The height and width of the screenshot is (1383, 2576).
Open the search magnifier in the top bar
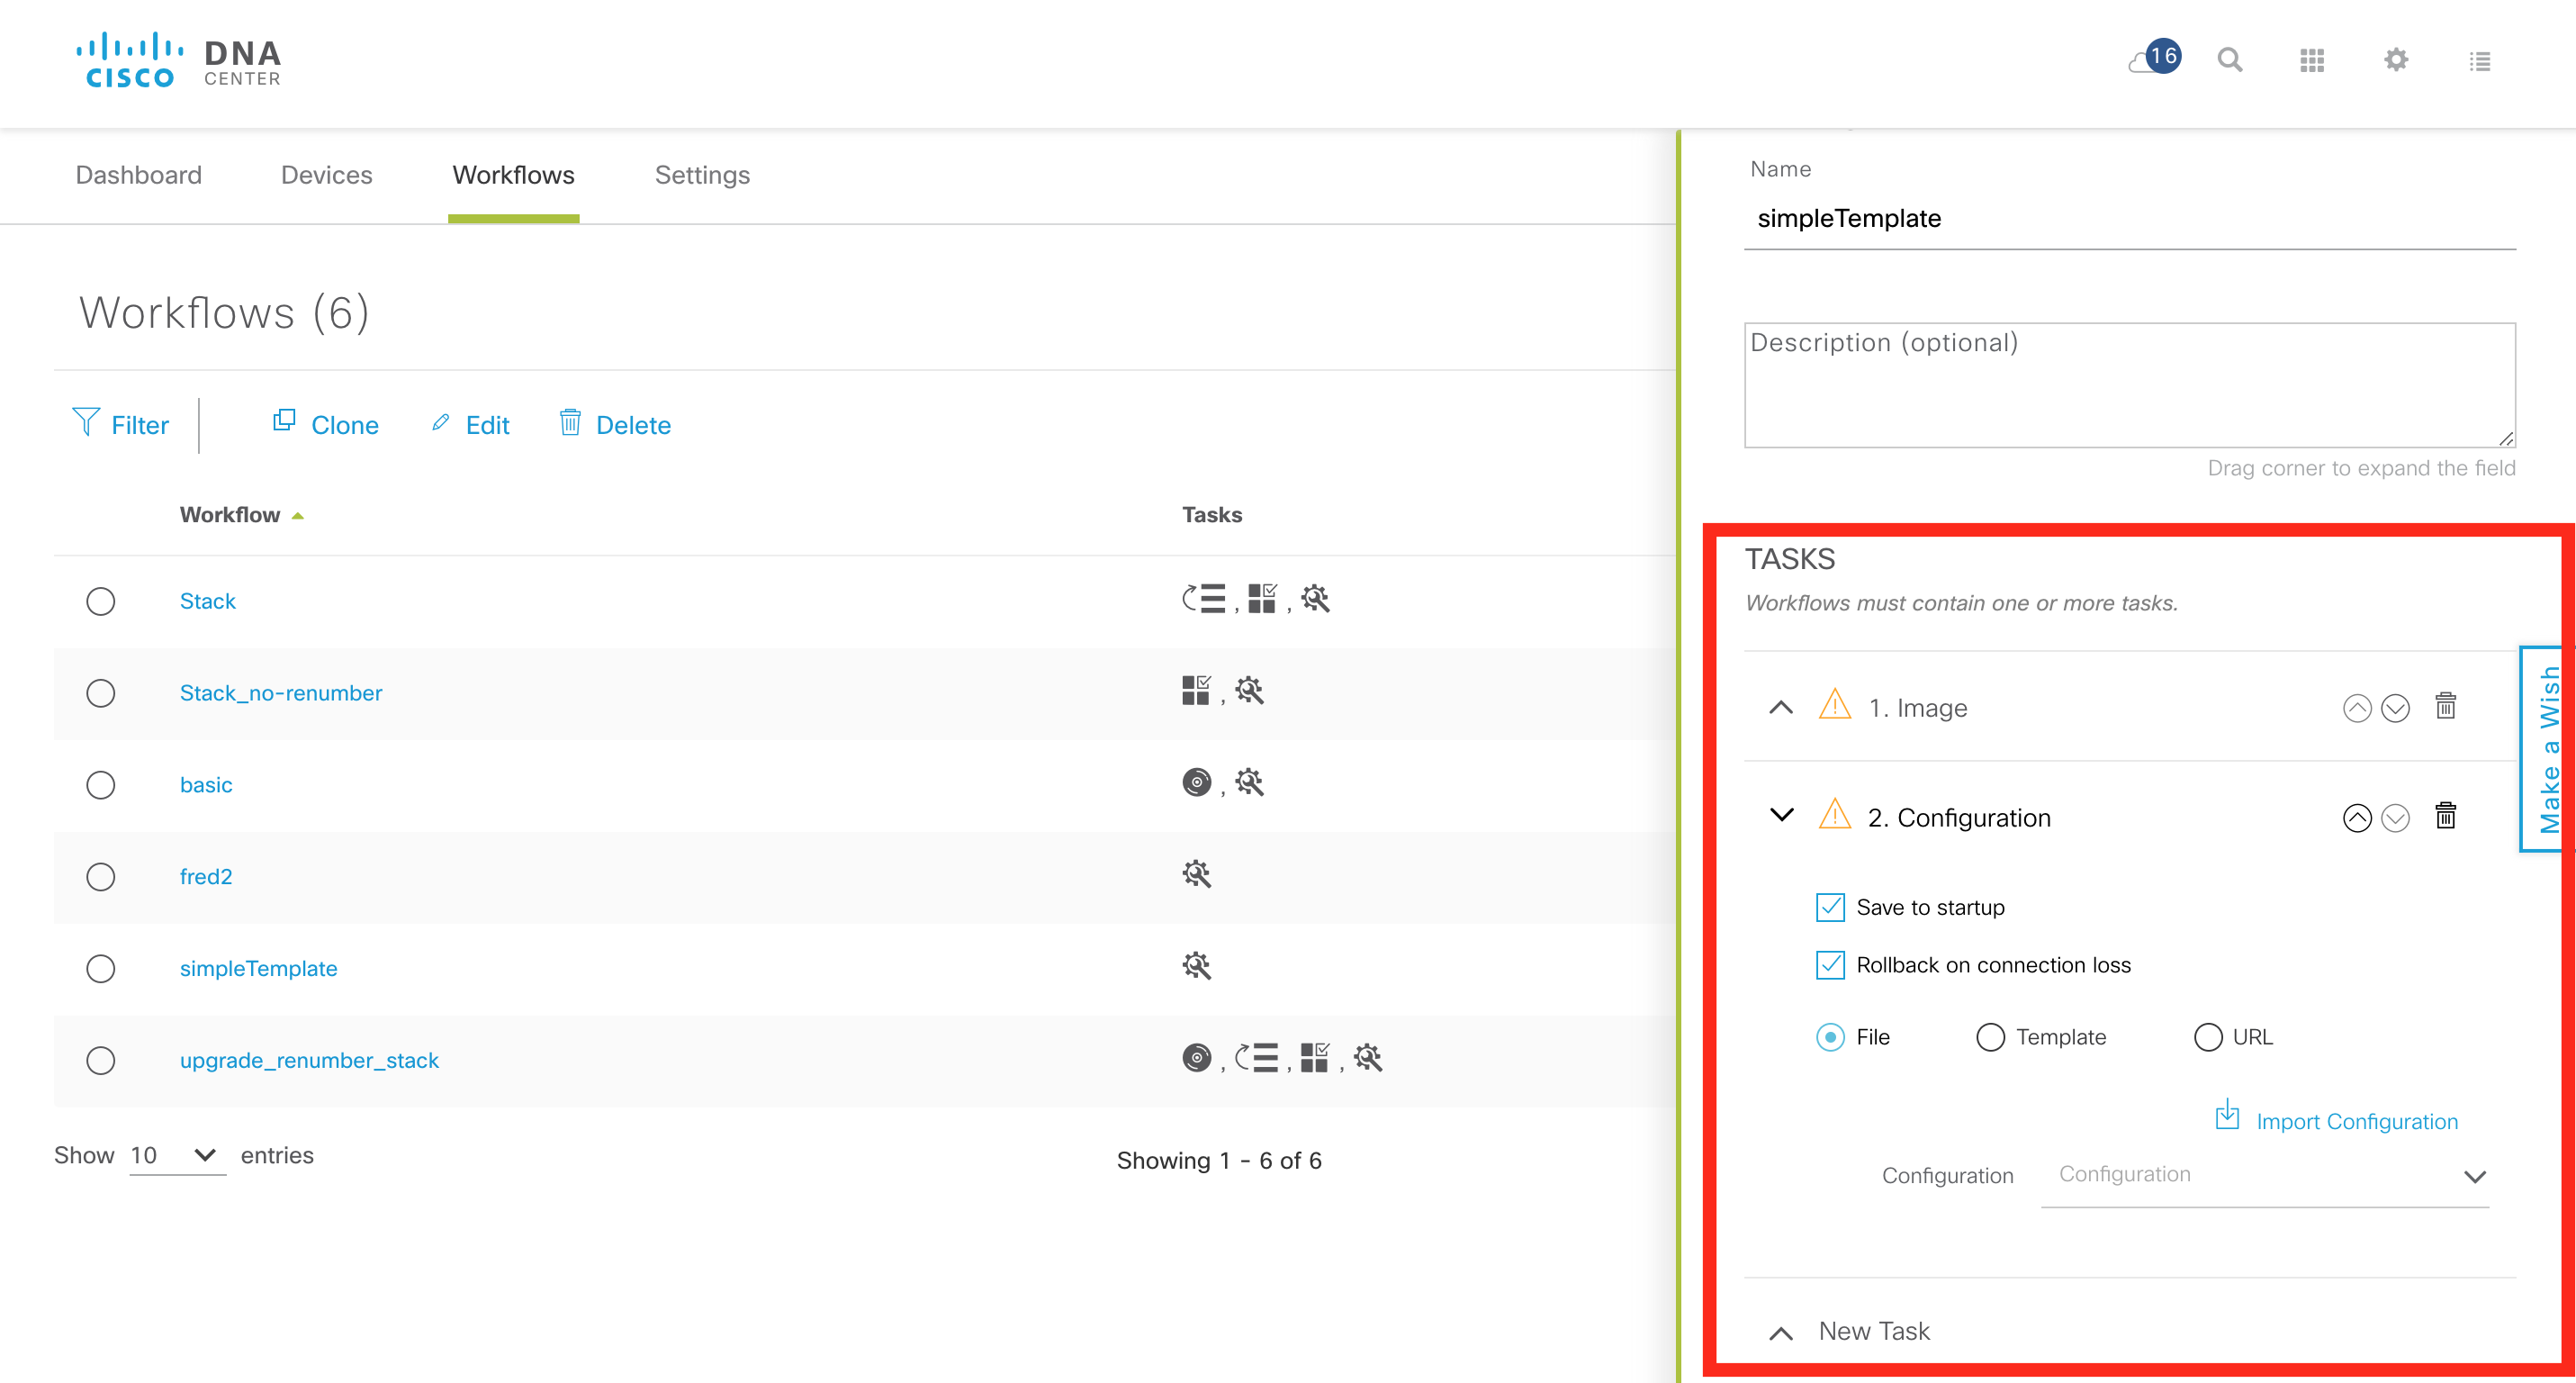[2229, 60]
